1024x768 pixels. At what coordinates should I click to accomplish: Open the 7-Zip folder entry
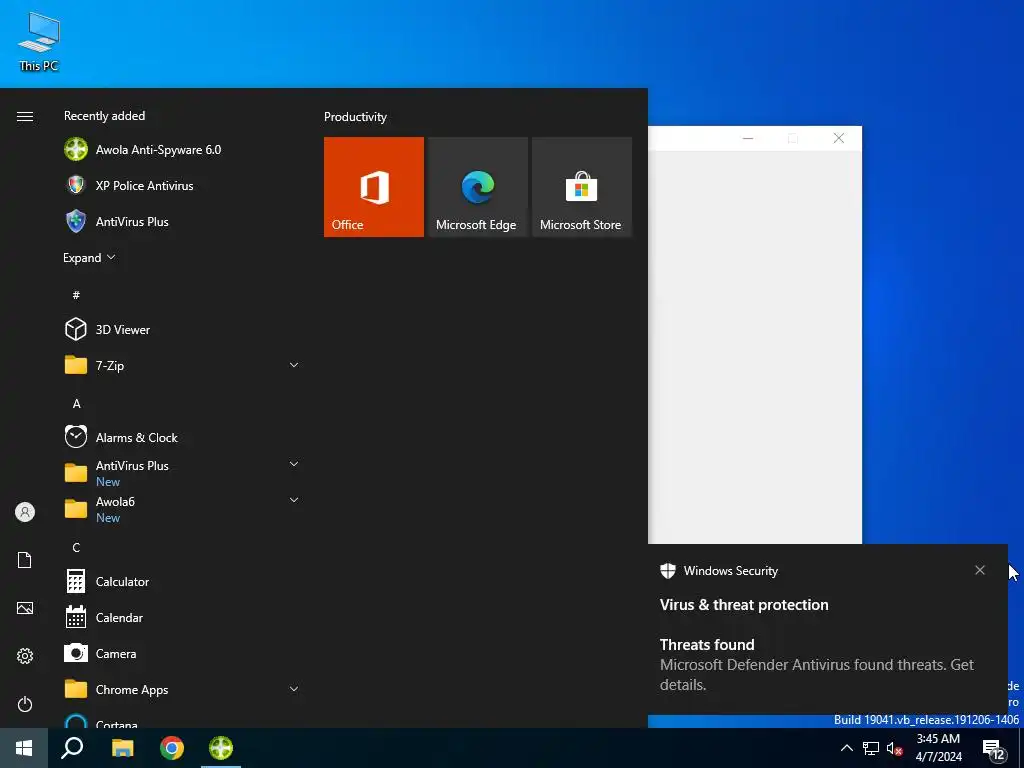182,365
